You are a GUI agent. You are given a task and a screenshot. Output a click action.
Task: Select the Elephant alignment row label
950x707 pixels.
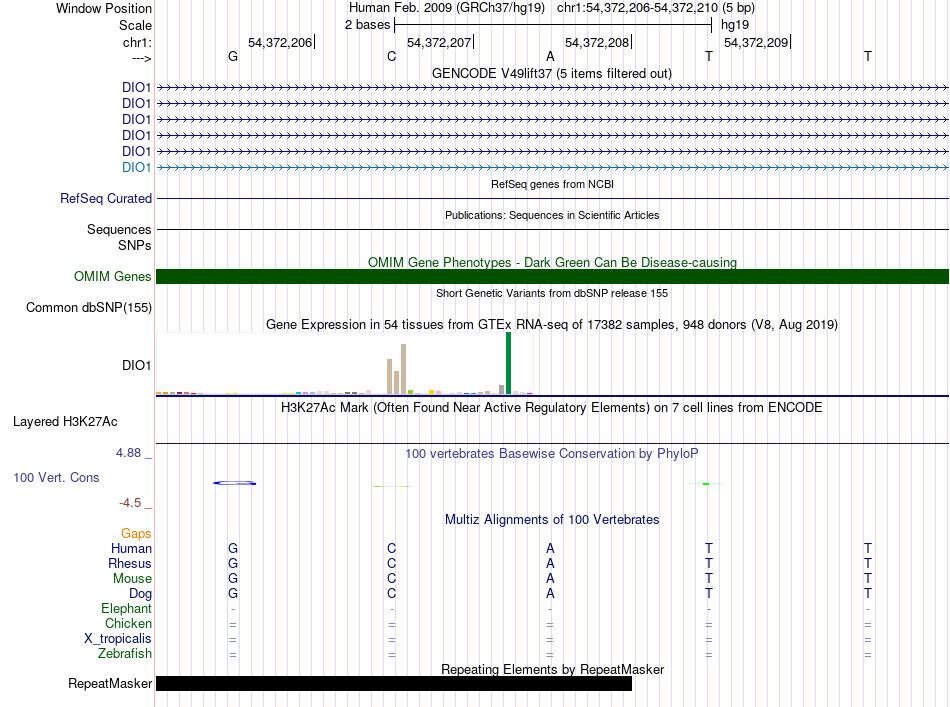(x=126, y=609)
